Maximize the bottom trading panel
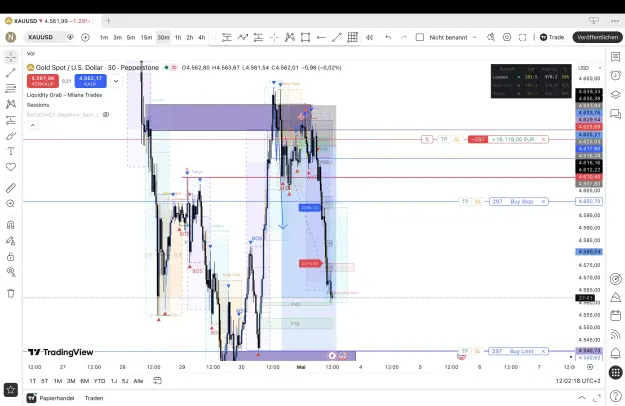 (597, 398)
